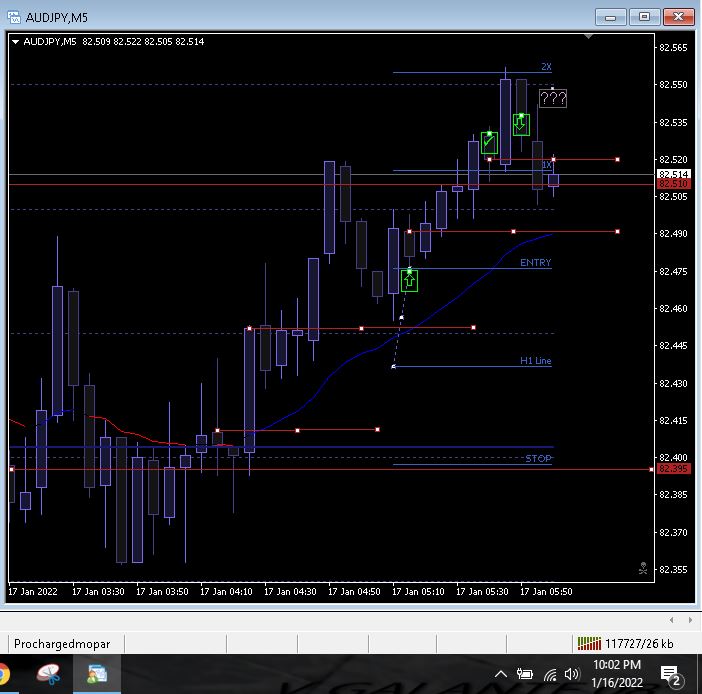Image resolution: width=702 pixels, height=694 pixels.
Task: Open the AUDJPY,M5 chart window system icon
Action: [14, 17]
